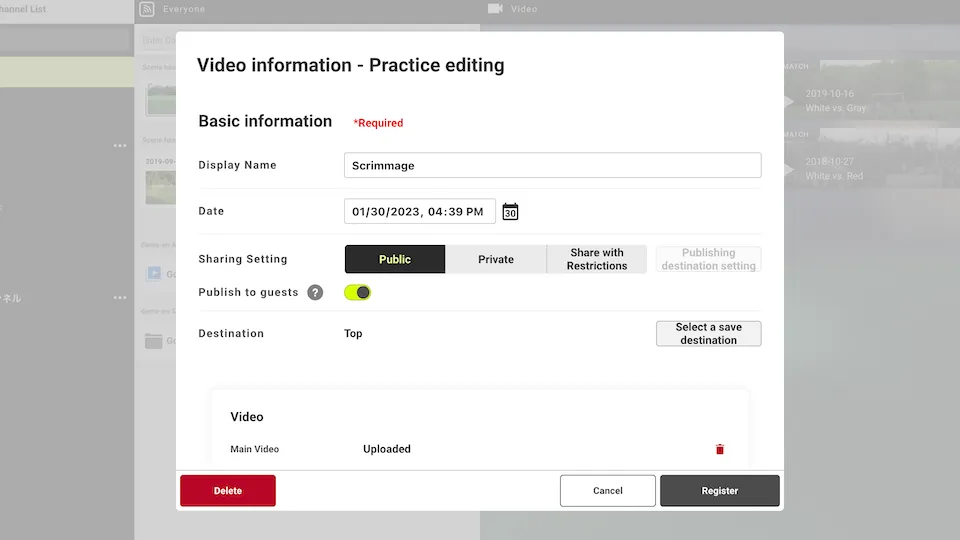Open the upper three-dots menu in sidebar
This screenshot has height=540, width=960.
pyautogui.click(x=120, y=146)
